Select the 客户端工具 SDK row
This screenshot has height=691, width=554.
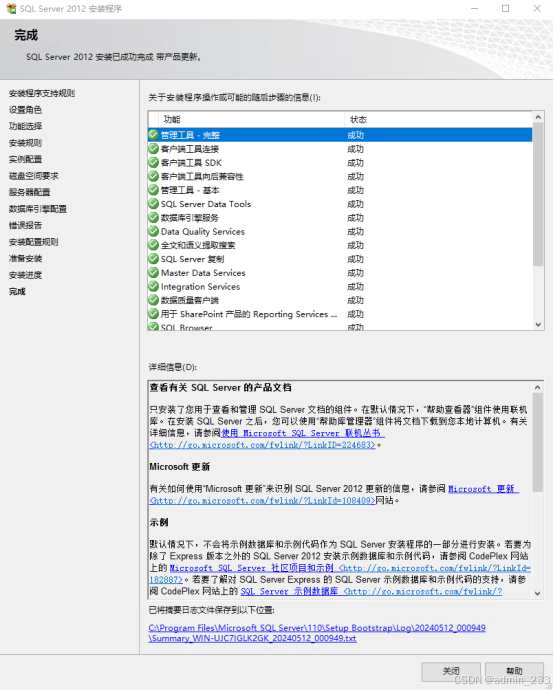(x=340, y=162)
